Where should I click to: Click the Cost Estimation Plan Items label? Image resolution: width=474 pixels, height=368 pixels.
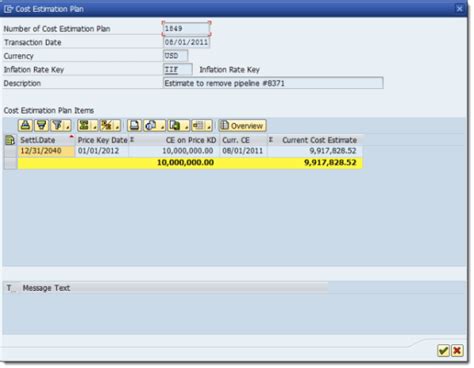point(49,110)
